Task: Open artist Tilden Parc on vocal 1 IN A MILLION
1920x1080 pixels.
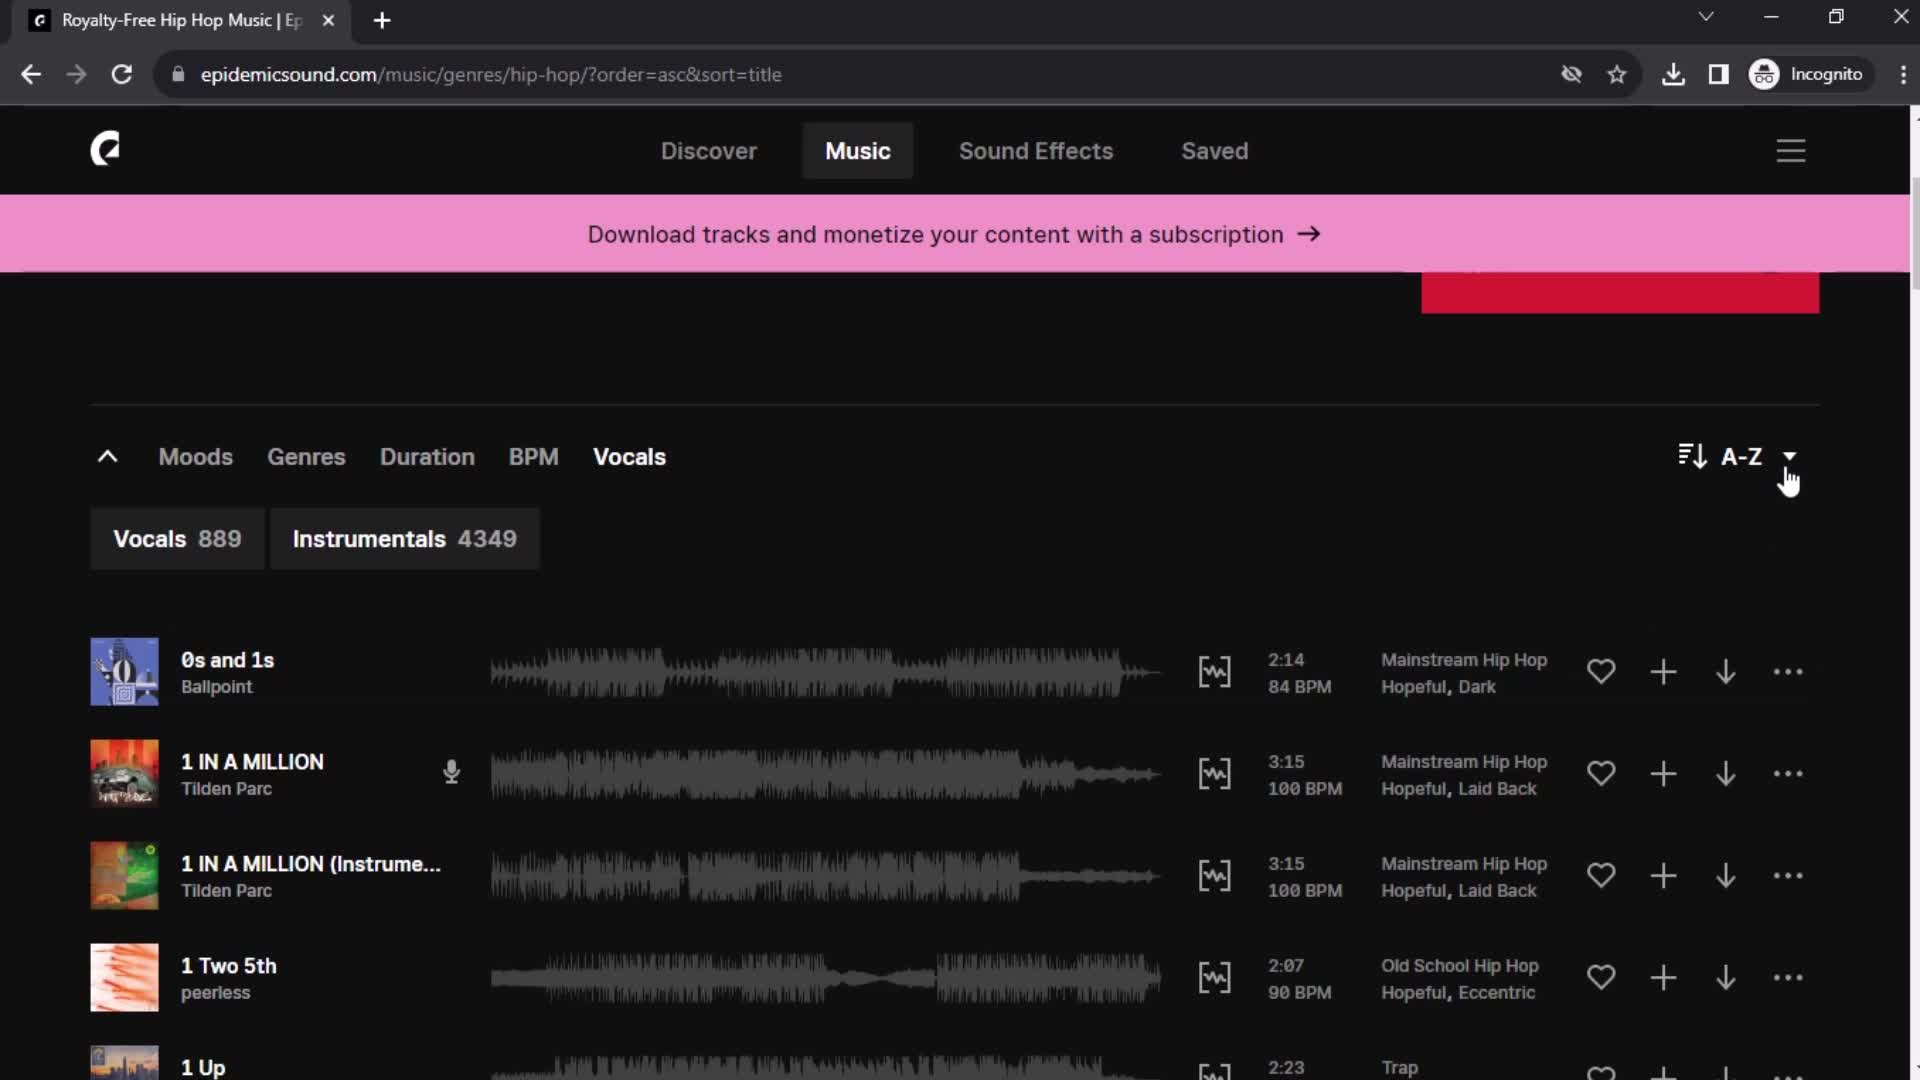Action: click(226, 789)
